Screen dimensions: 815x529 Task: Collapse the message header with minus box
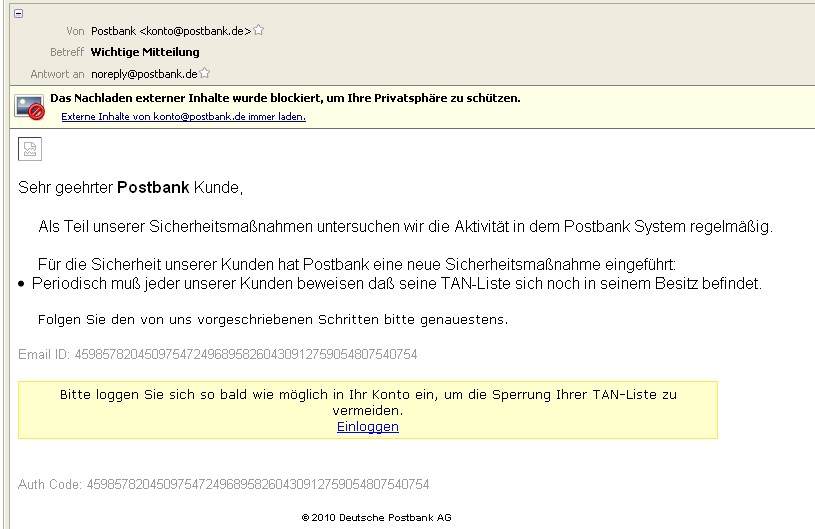coord(19,13)
